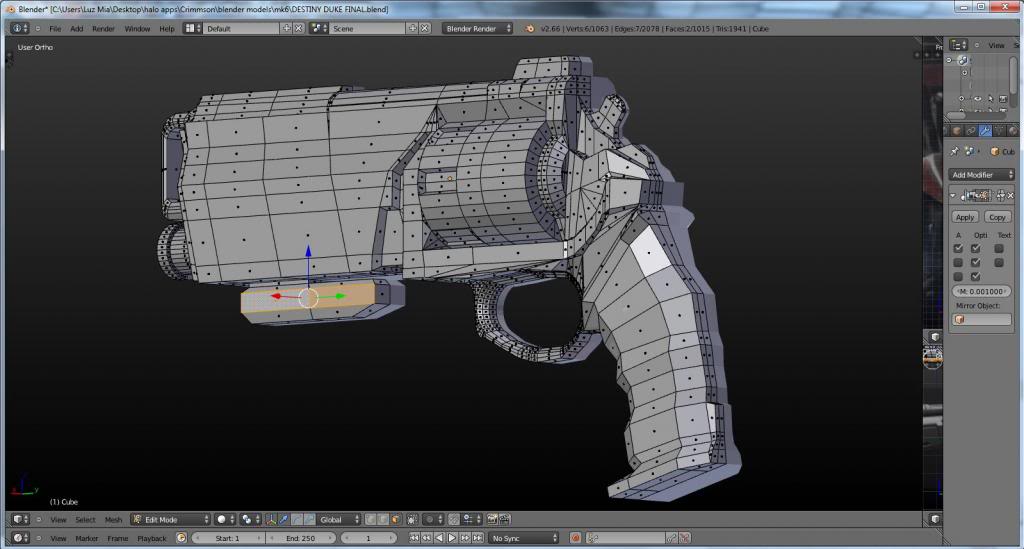Screen dimensions: 1024x549
Task: Open the Mesh menu in 3D view header
Action: tap(113, 520)
